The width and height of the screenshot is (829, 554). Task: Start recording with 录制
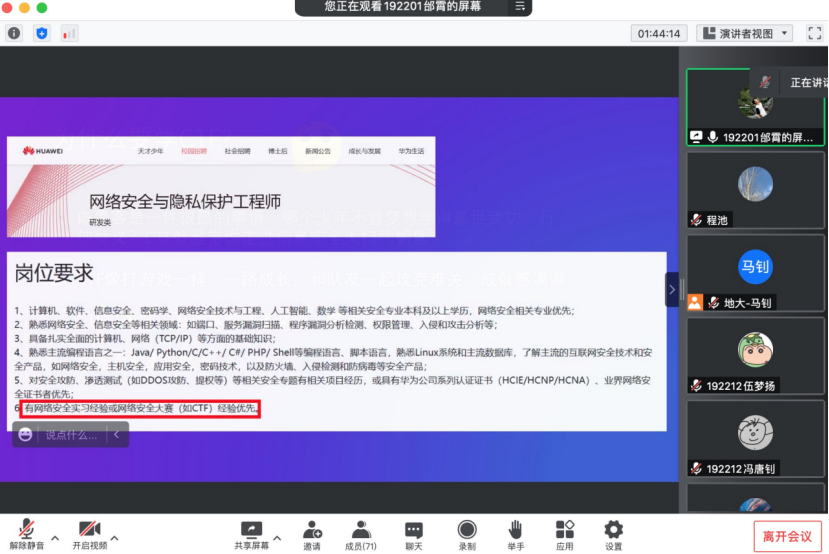coord(466,535)
